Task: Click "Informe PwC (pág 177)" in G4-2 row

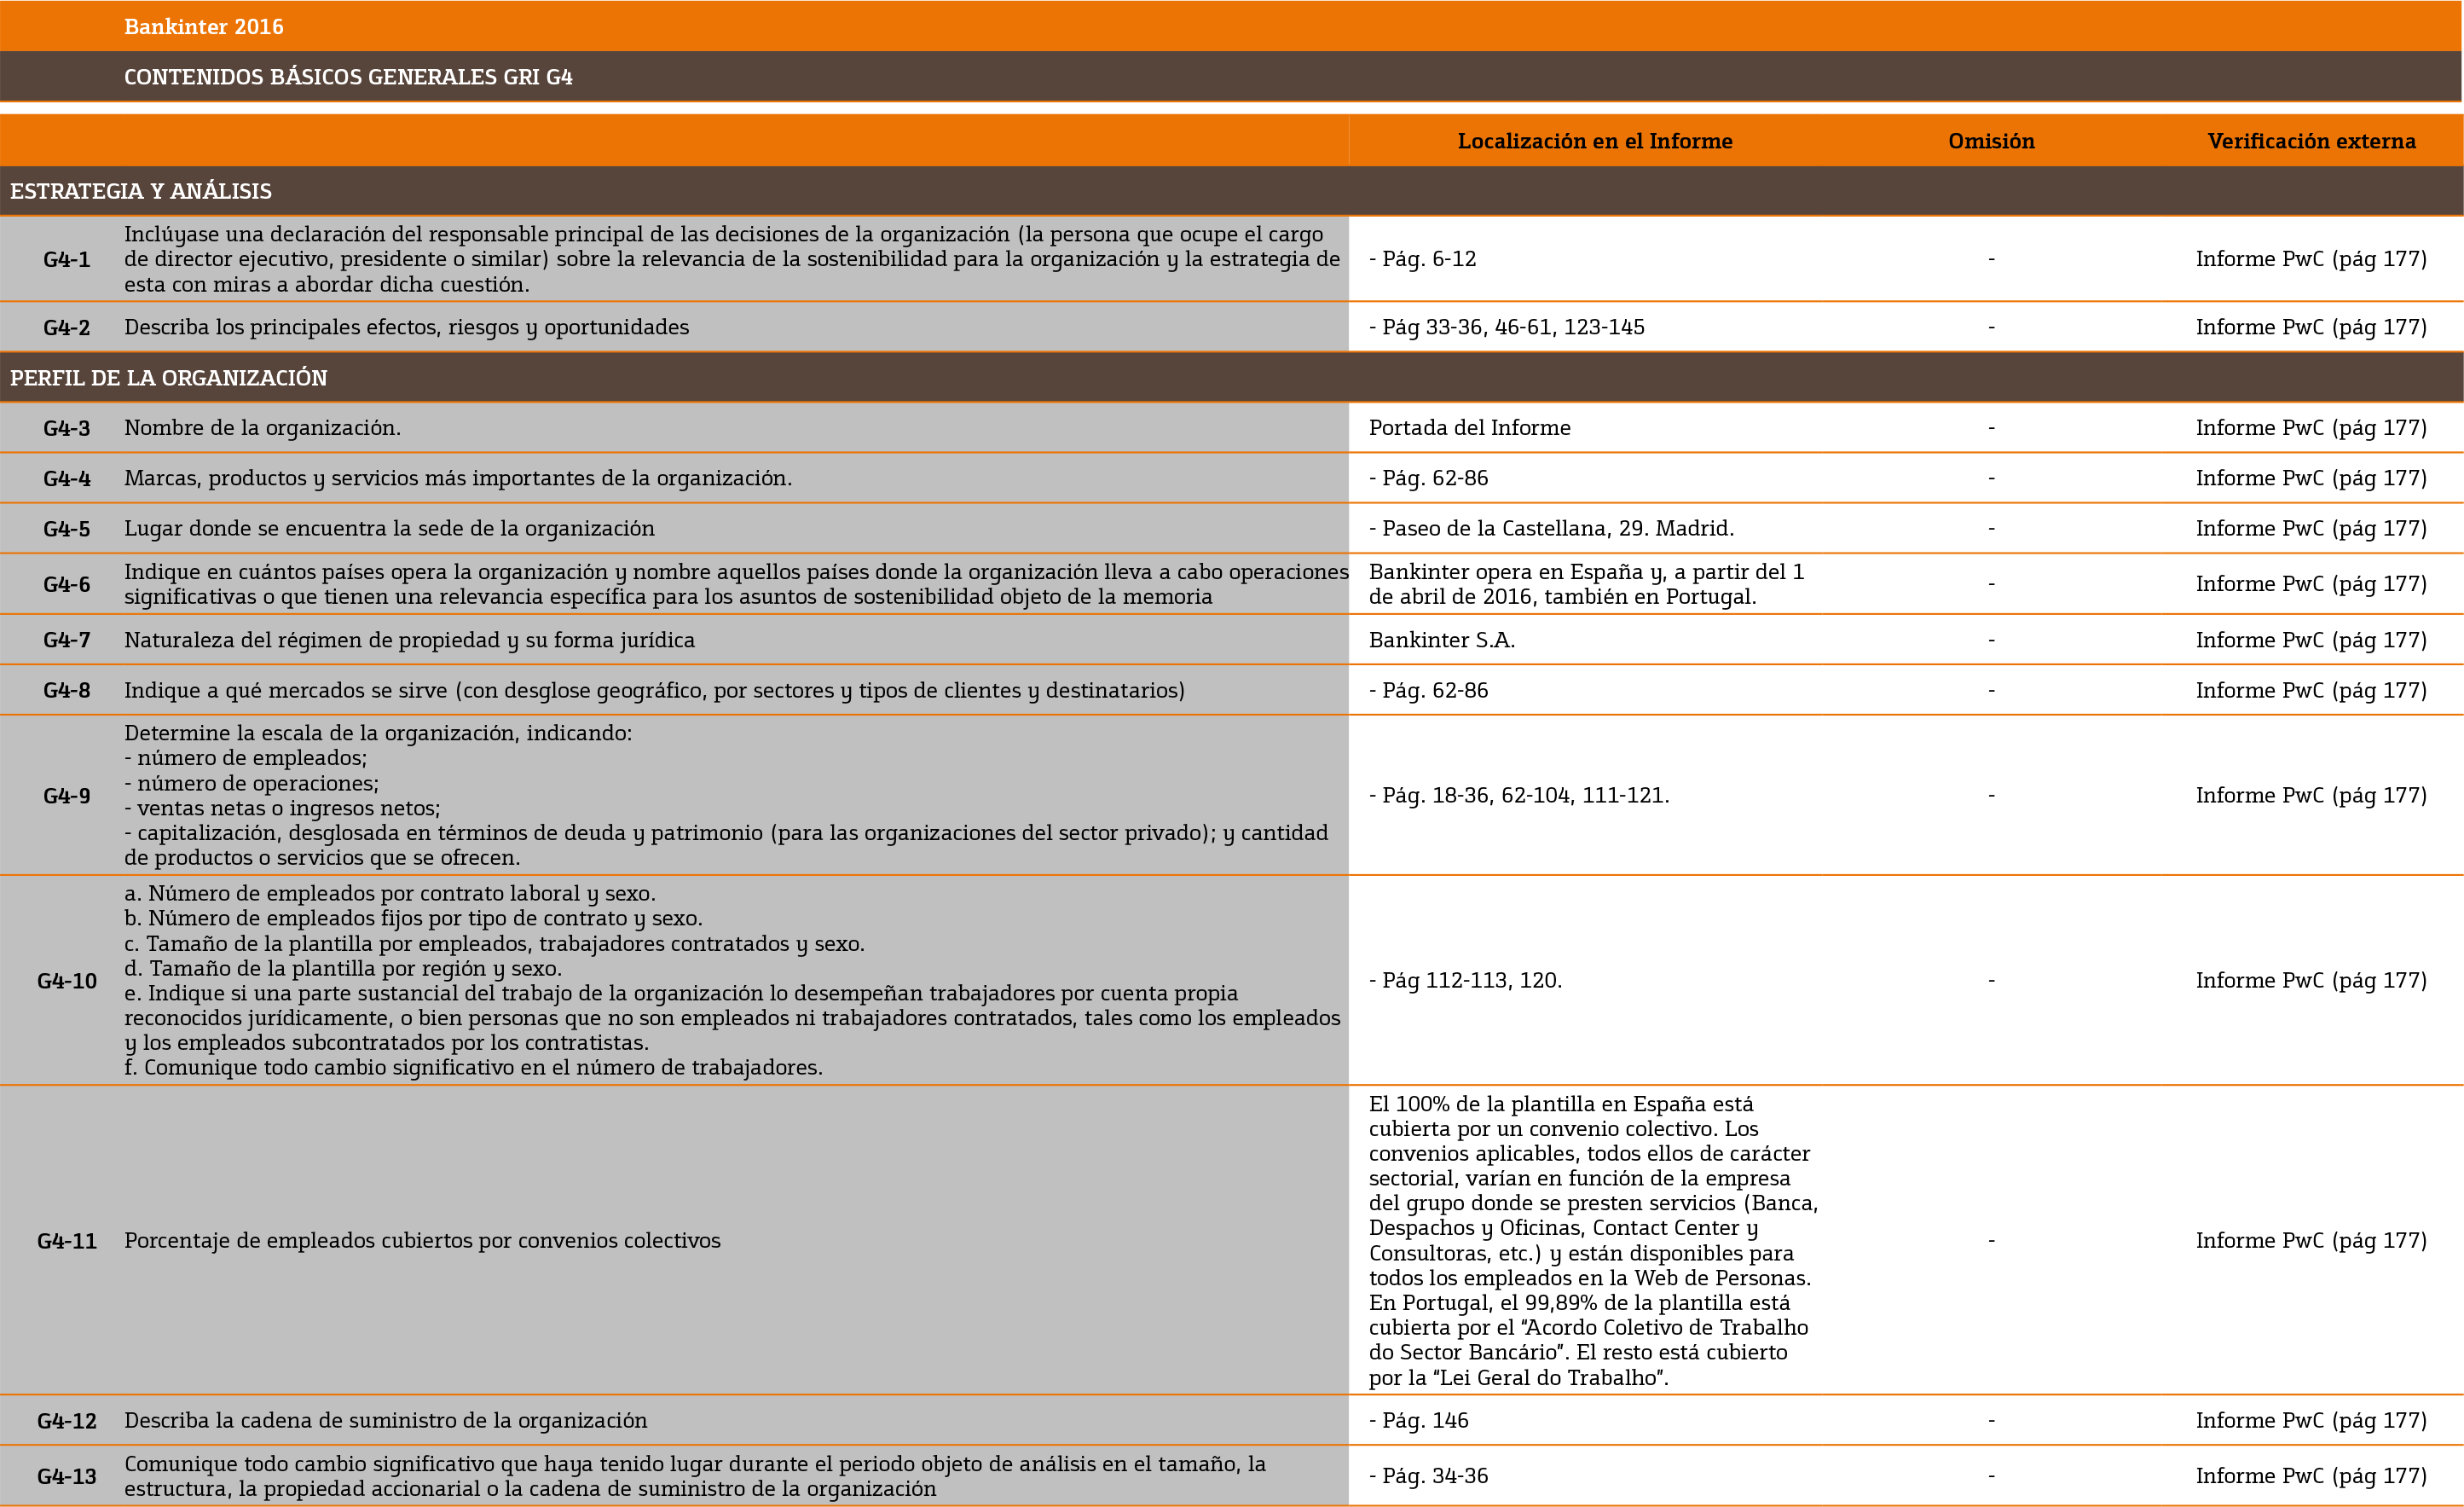Action: click(x=2311, y=327)
